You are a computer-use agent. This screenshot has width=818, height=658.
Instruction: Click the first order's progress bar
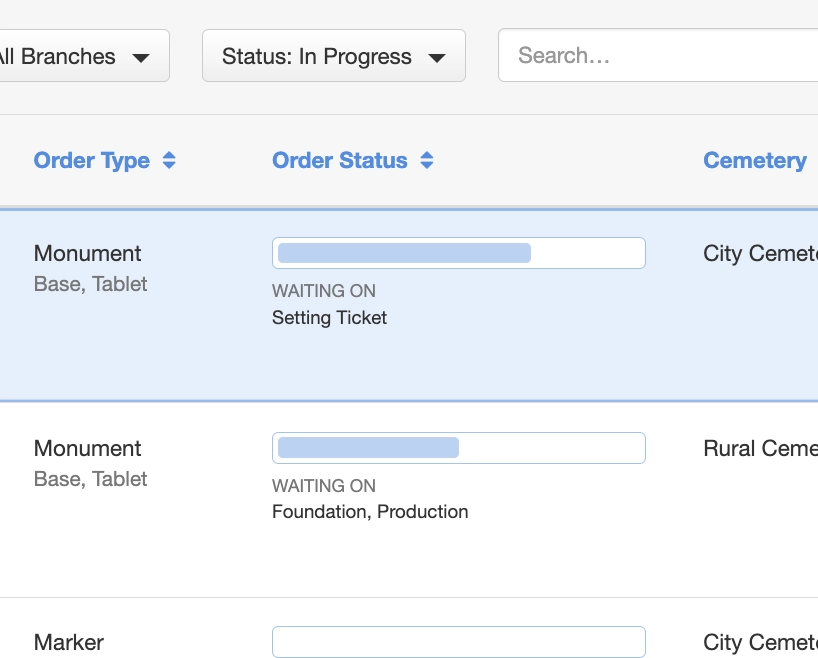pos(458,253)
